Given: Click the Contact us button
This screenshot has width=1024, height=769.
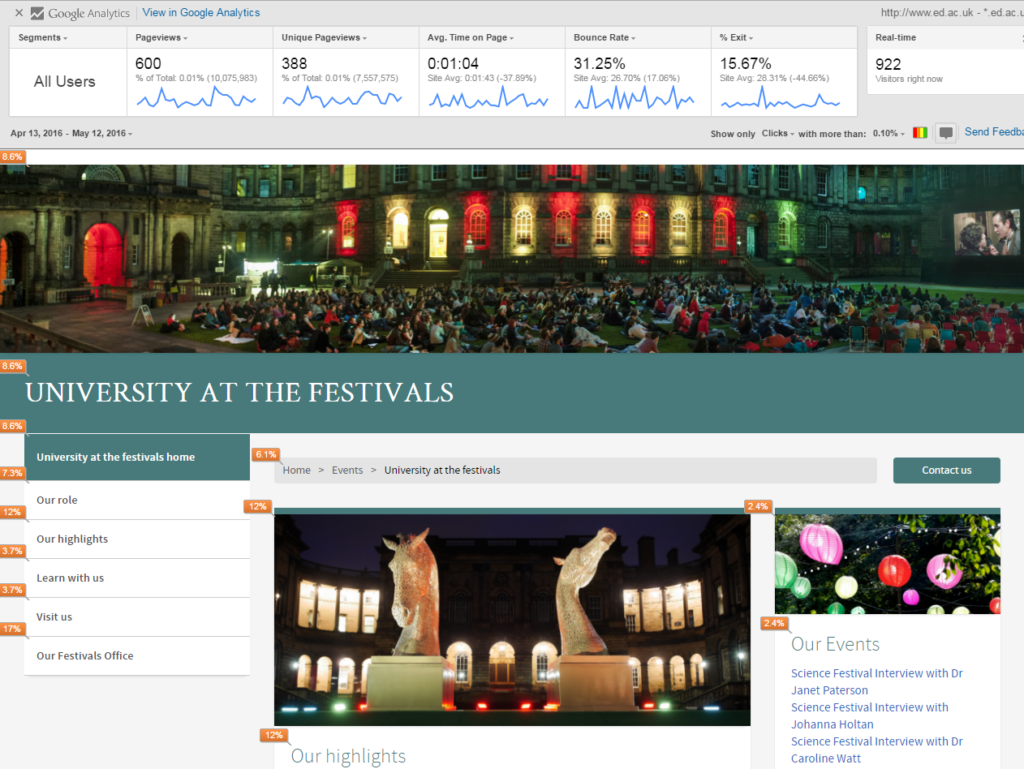Looking at the screenshot, I should pos(945,469).
